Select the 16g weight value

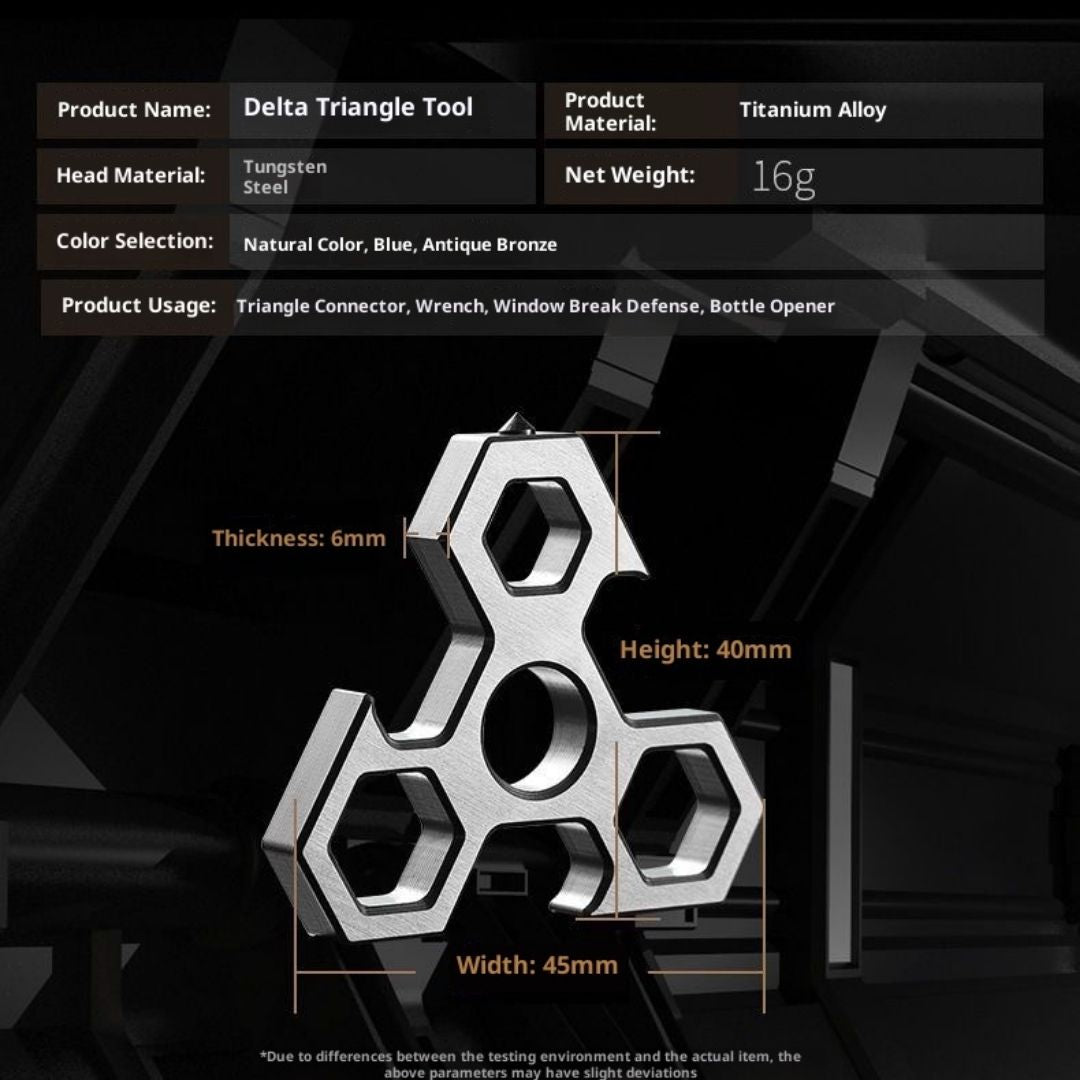pyautogui.click(x=783, y=177)
